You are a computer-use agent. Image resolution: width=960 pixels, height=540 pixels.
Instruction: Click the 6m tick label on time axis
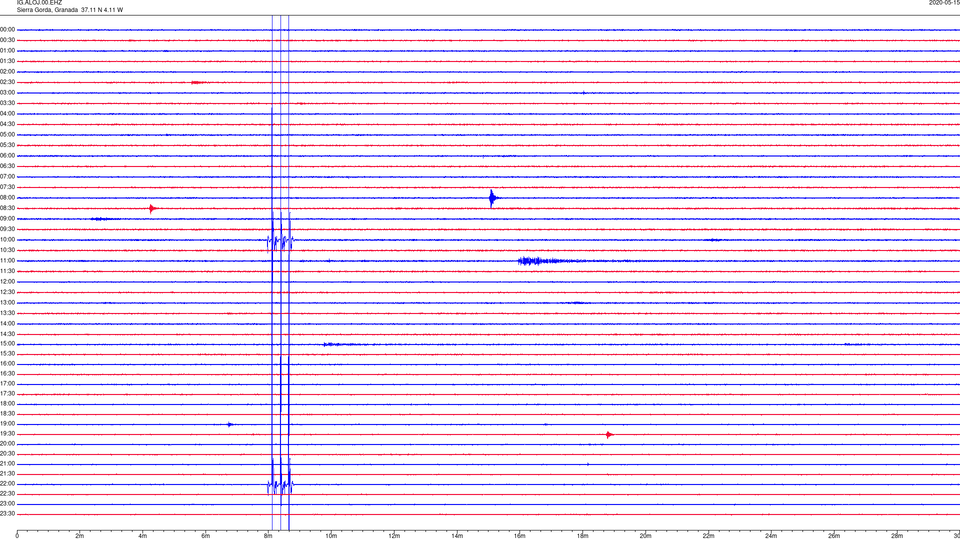pos(206,536)
